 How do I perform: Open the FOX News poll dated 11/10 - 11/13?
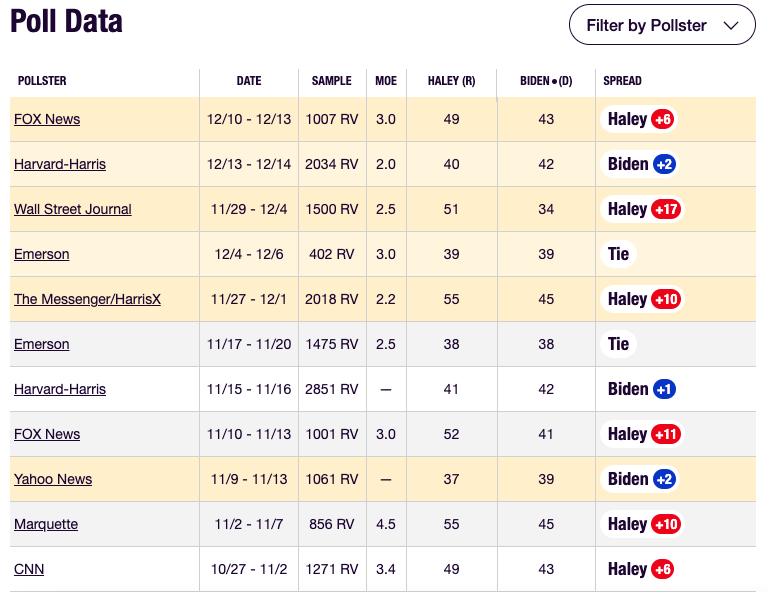tap(47, 434)
